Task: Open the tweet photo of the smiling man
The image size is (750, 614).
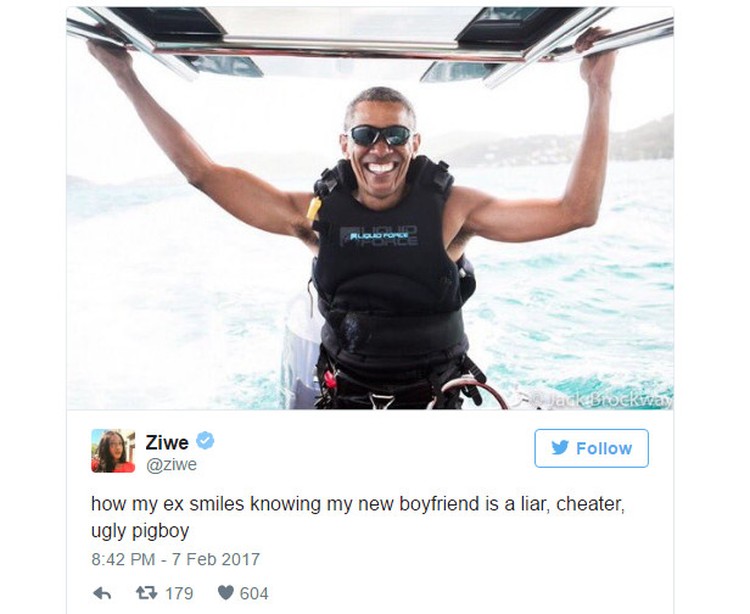Action: coord(370,208)
